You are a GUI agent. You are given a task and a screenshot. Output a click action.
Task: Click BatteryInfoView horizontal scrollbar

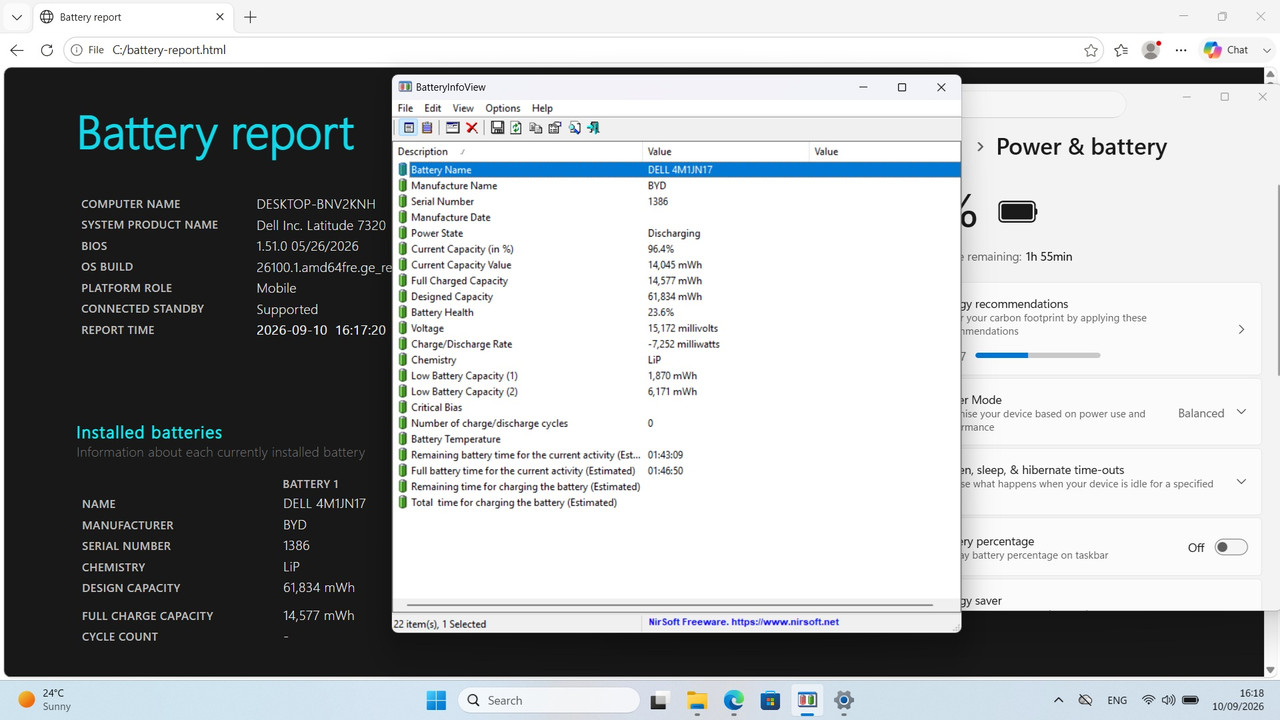tap(668, 605)
